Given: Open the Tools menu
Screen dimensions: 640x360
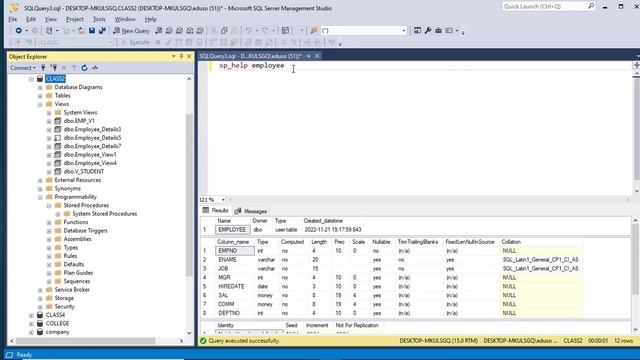Looking at the screenshot, I should tap(99, 19).
